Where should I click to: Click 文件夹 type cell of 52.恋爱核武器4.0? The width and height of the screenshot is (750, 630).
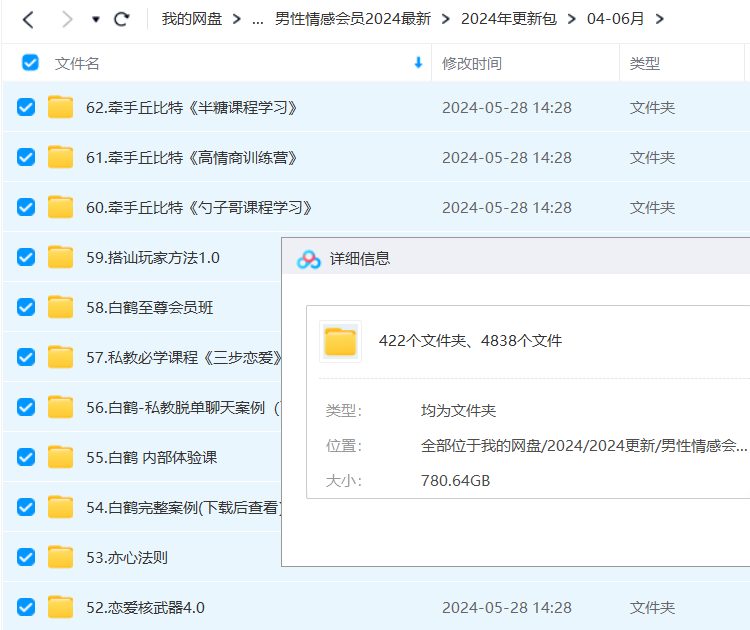[x=652, y=608]
